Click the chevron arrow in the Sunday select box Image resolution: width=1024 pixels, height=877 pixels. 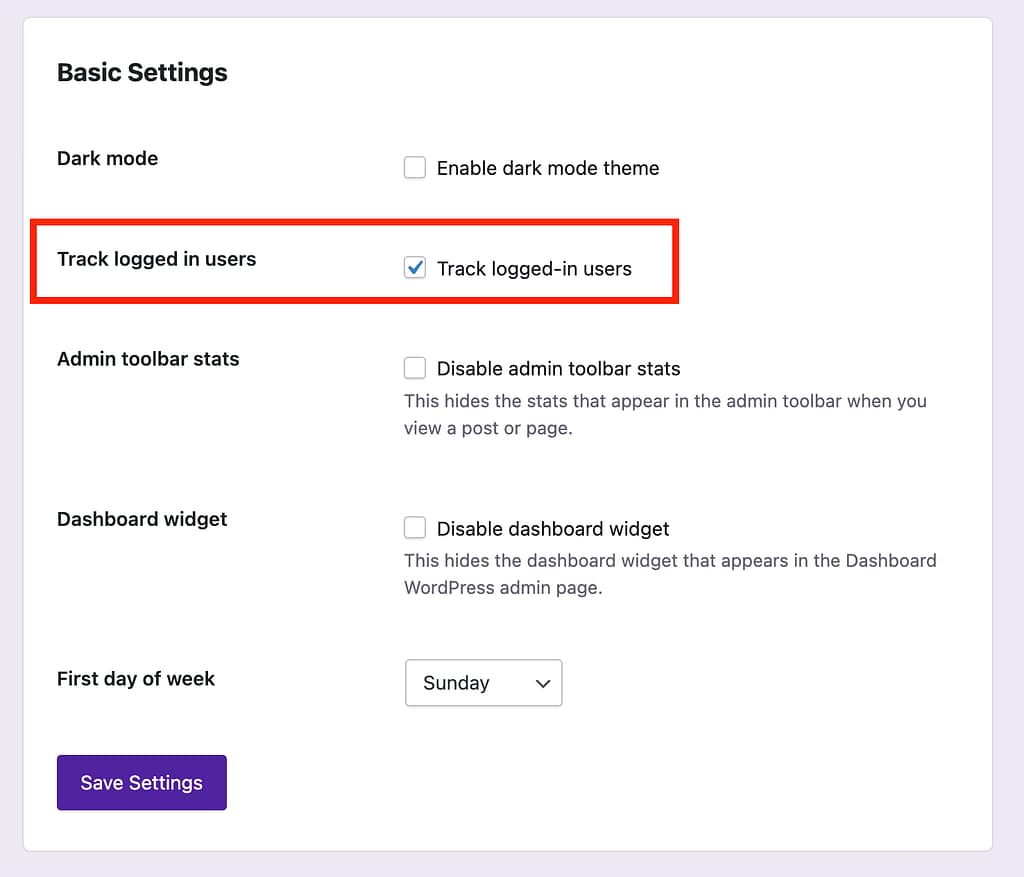click(543, 684)
